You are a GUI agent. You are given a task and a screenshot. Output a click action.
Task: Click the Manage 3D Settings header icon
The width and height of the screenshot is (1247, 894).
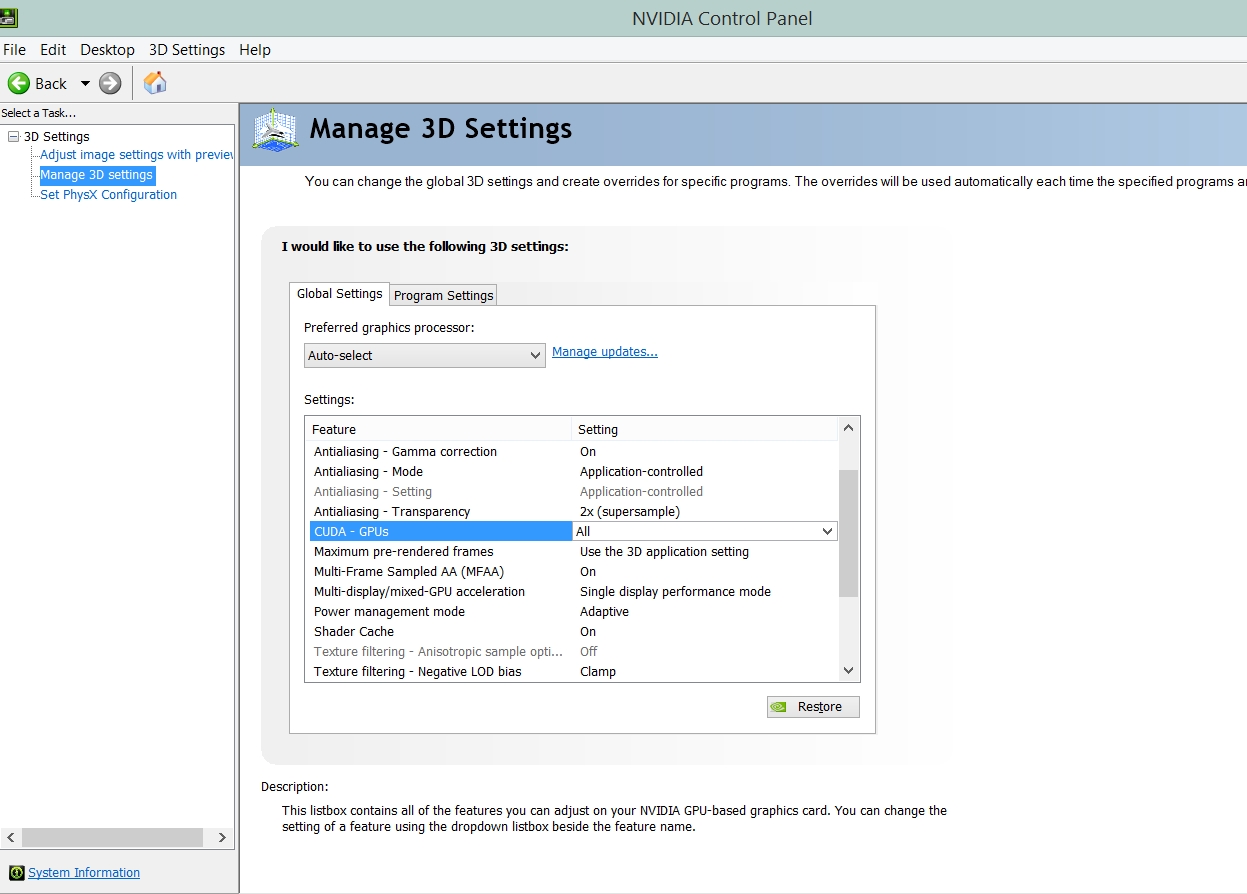point(275,130)
